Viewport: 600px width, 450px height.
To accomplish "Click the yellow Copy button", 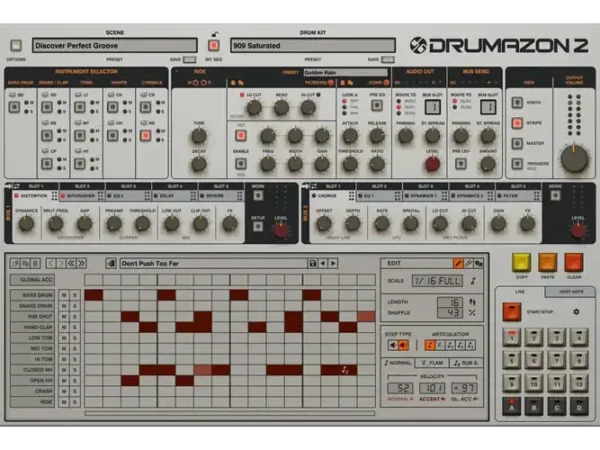I will tap(521, 262).
